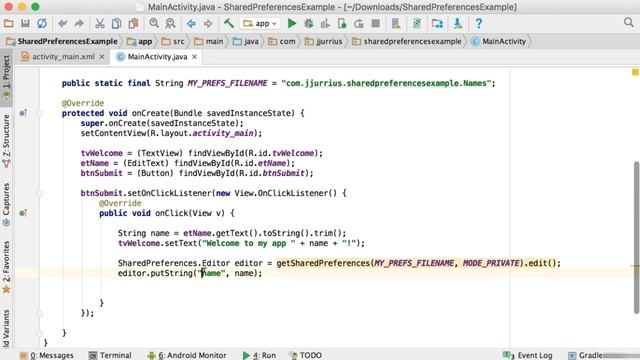
Task: Toggle the Build Variants tool window
Action: (6, 329)
